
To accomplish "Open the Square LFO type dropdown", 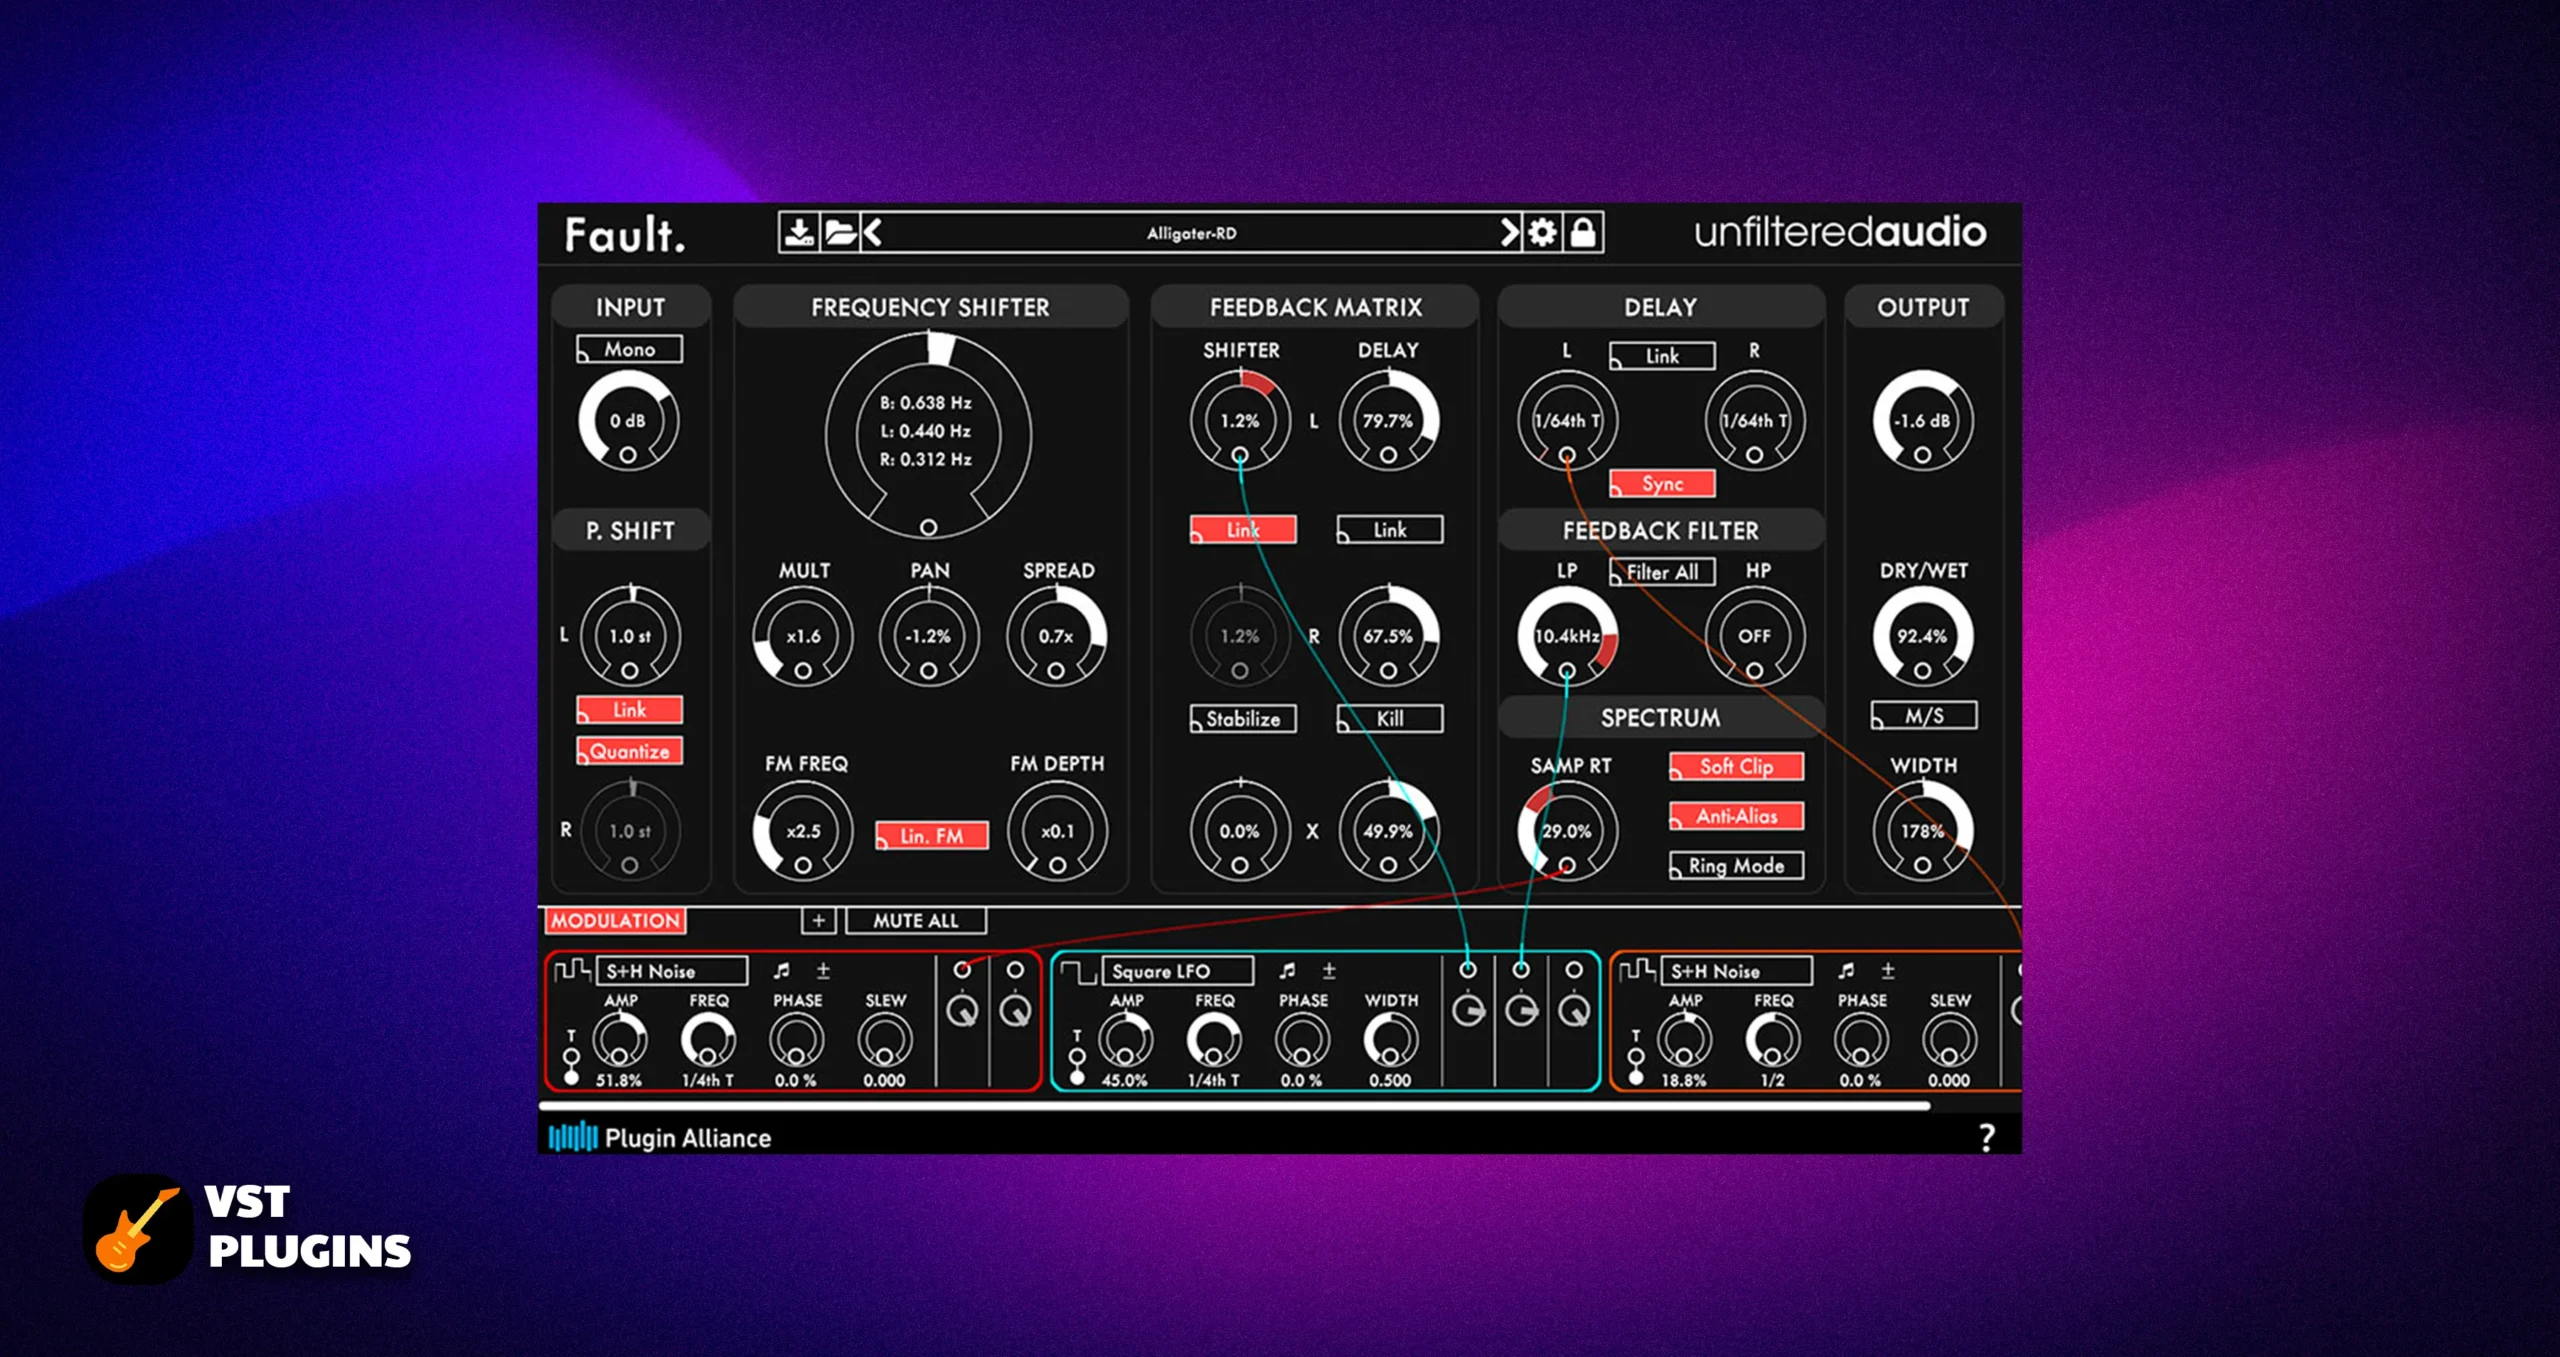I will [x=1178, y=970].
